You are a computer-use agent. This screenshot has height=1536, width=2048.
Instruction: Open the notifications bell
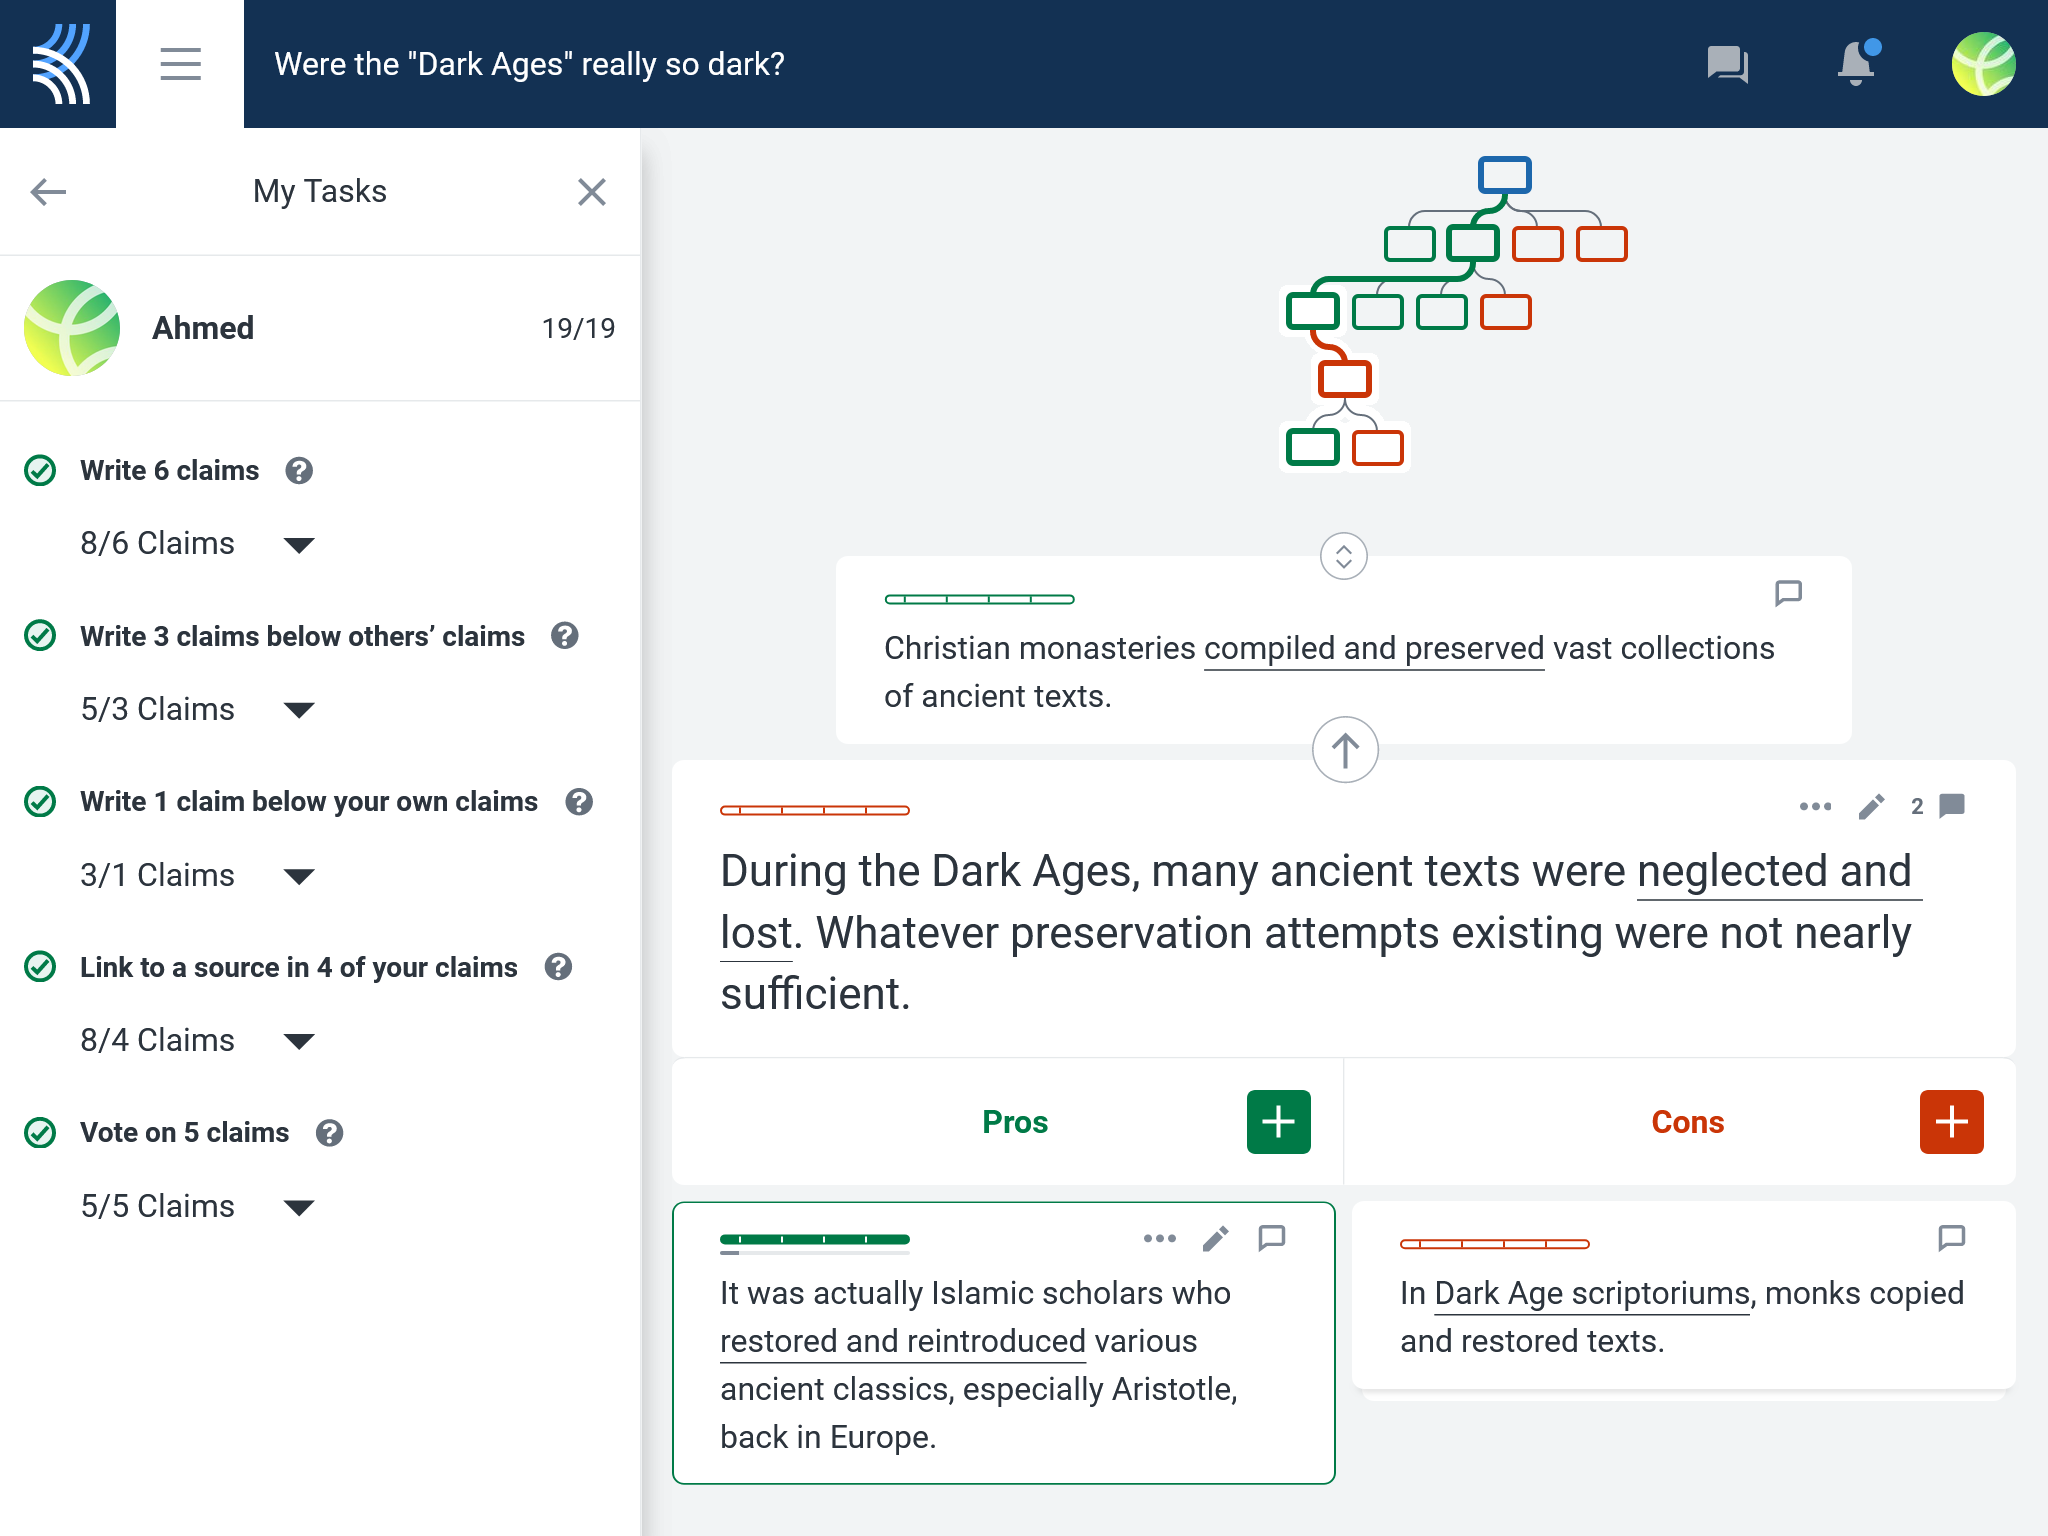click(x=1856, y=64)
